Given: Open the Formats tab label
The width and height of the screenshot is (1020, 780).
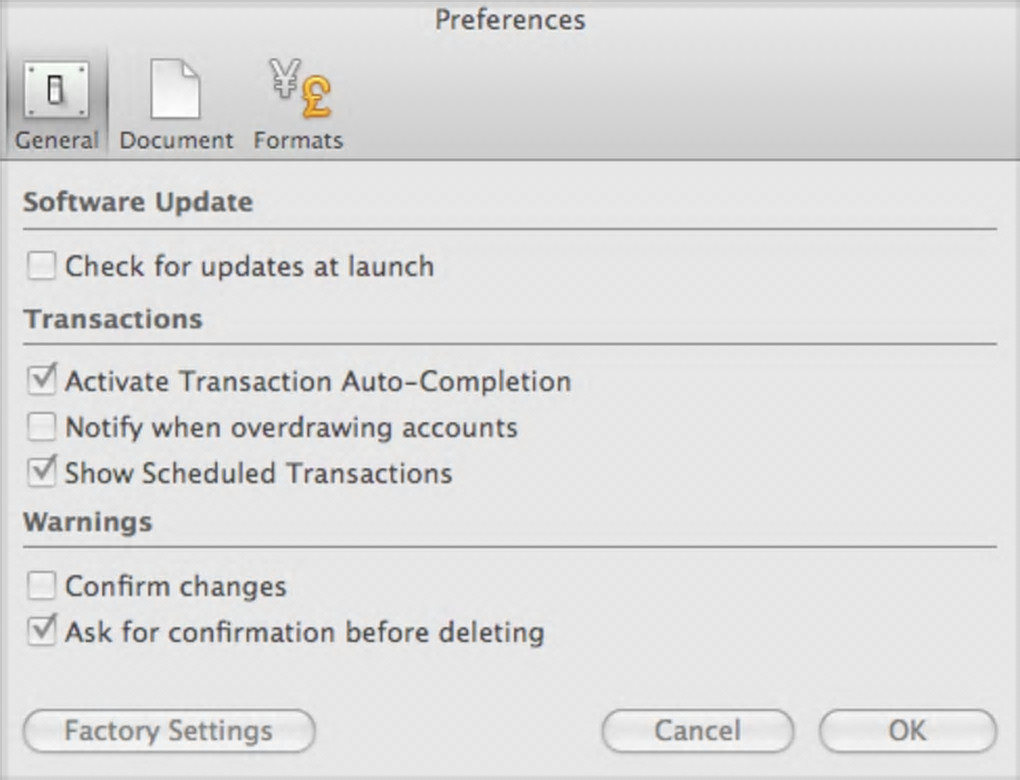Looking at the screenshot, I should coord(298,140).
